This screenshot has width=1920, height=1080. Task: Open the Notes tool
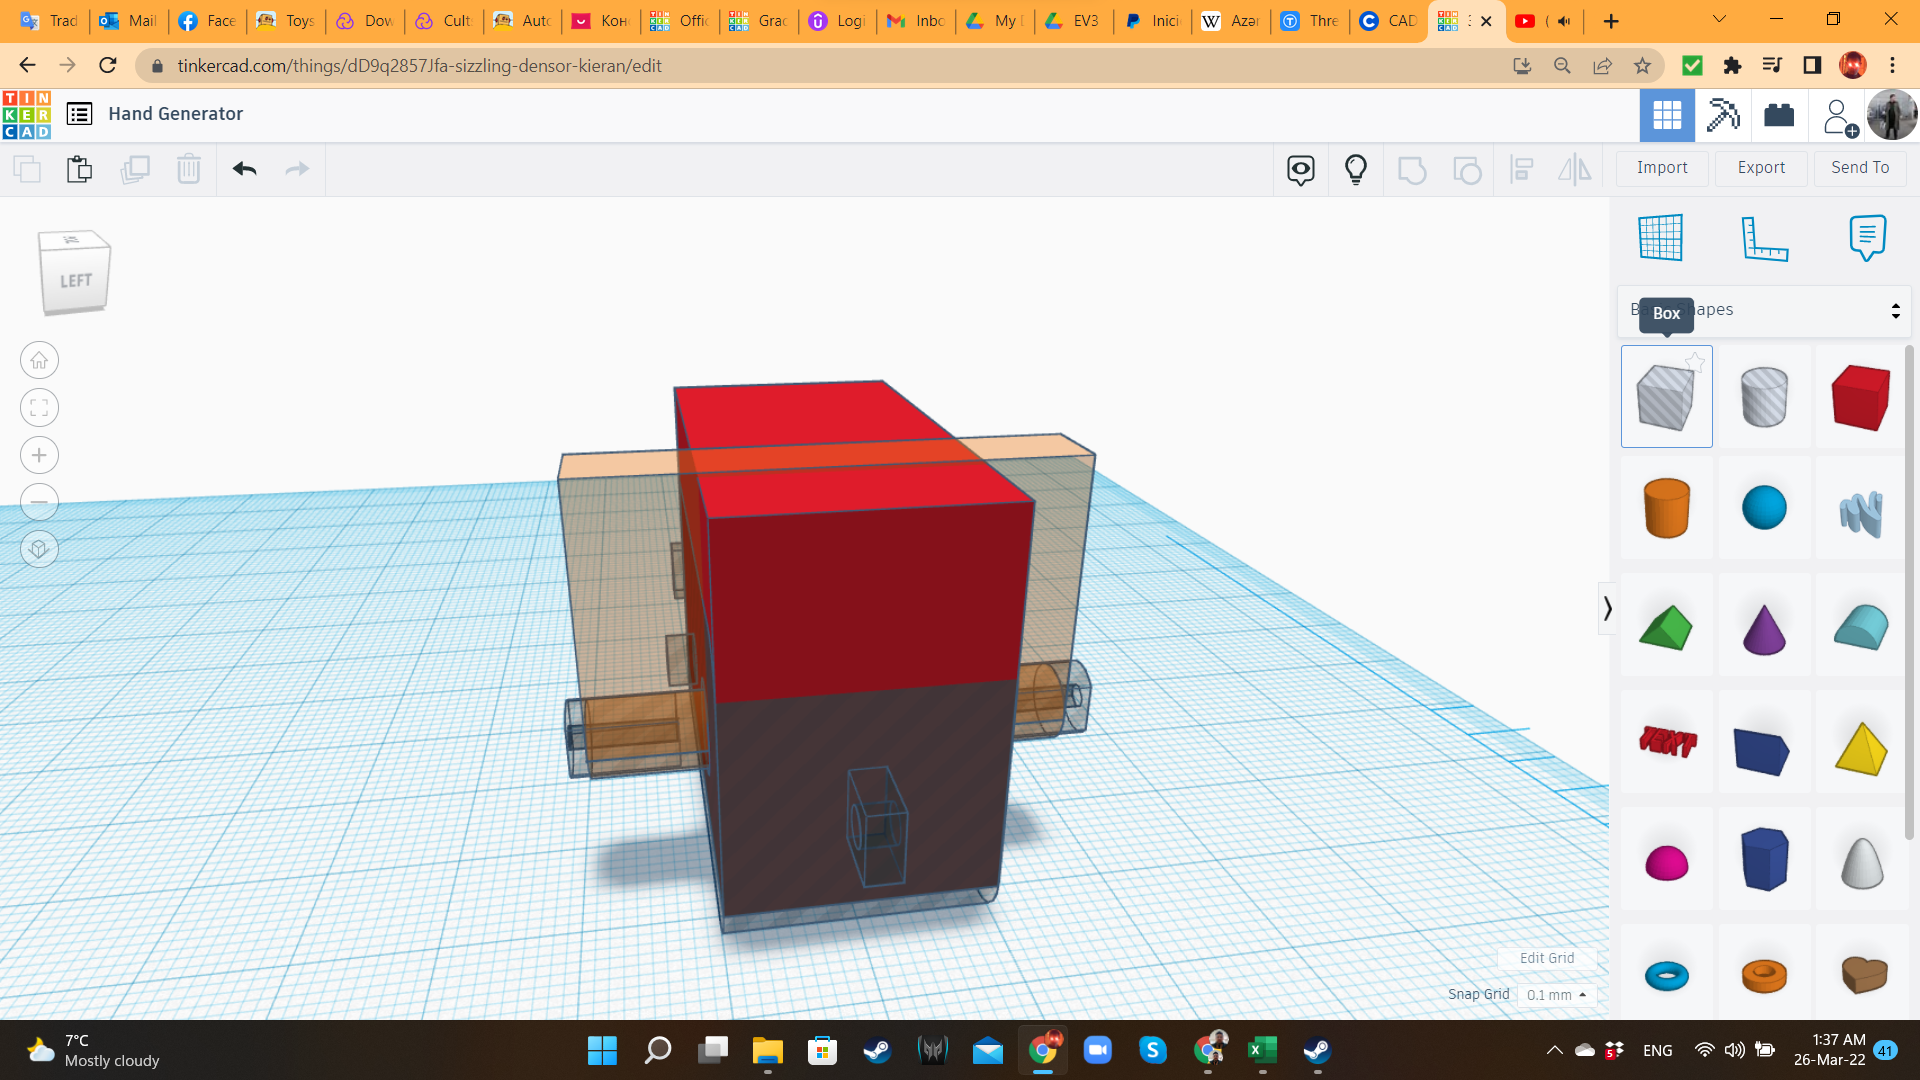pyautogui.click(x=1867, y=238)
